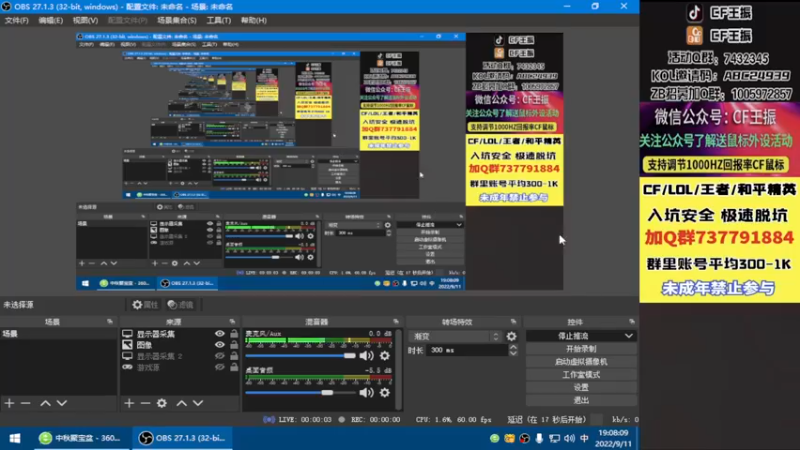Move source down in Sources panel
The width and height of the screenshot is (800, 450).
tap(198, 403)
